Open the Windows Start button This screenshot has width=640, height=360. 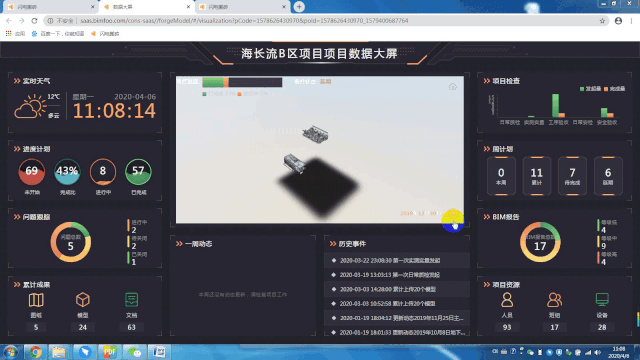click(11, 352)
